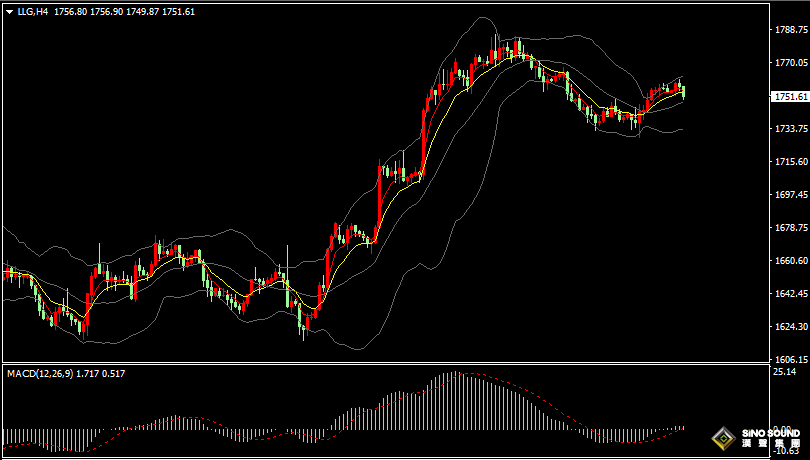Image resolution: width=810 pixels, height=460 pixels.
Task: Click the tall red candle near 1715.60
Action: 380,200
